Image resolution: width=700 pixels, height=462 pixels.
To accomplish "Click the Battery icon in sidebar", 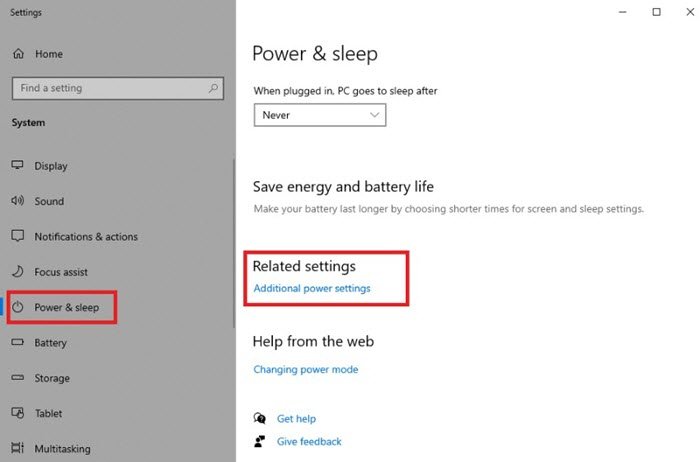I will pos(17,343).
